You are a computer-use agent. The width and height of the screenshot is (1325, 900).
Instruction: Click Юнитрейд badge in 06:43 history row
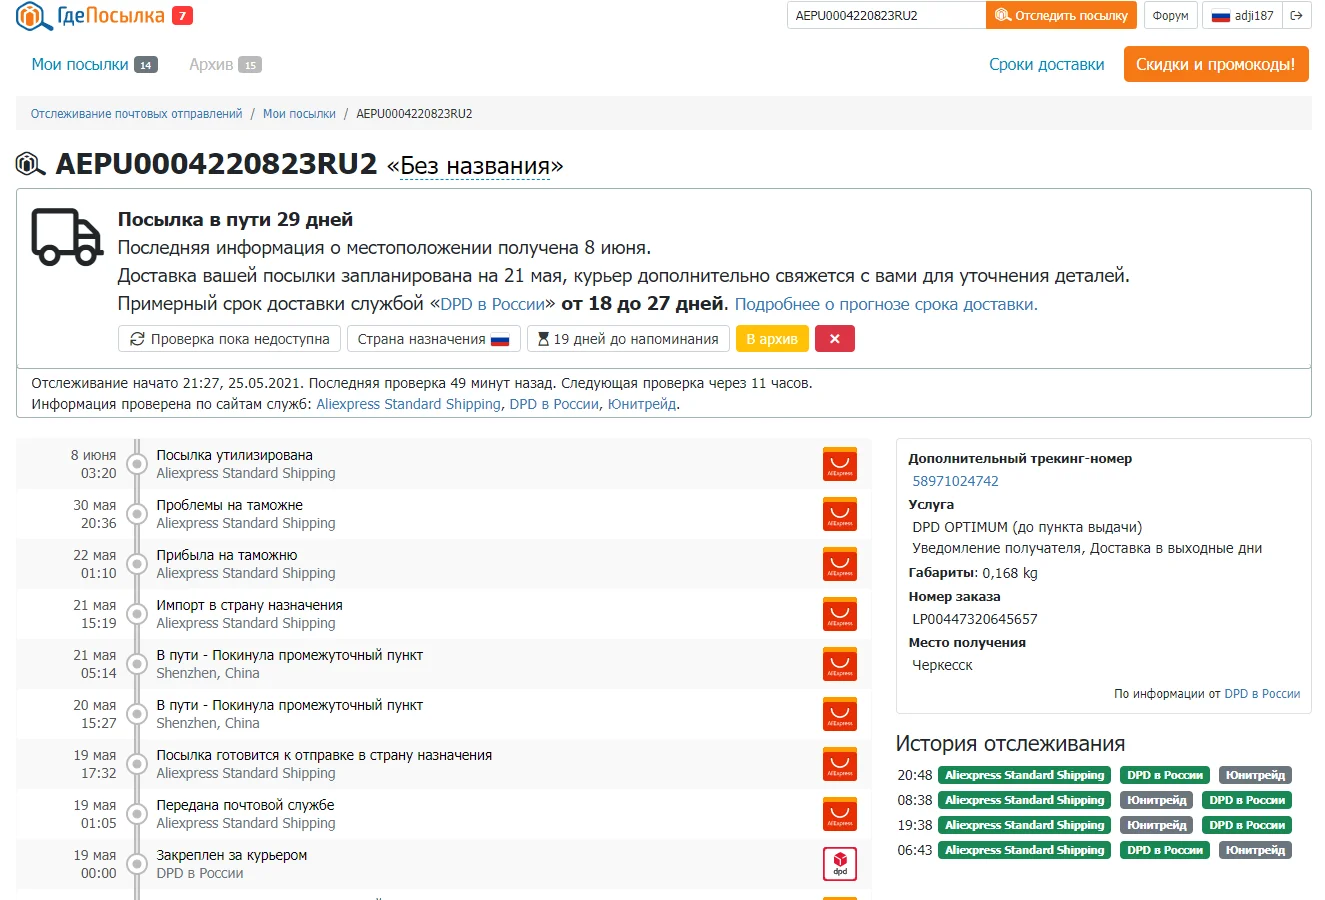tap(1255, 850)
